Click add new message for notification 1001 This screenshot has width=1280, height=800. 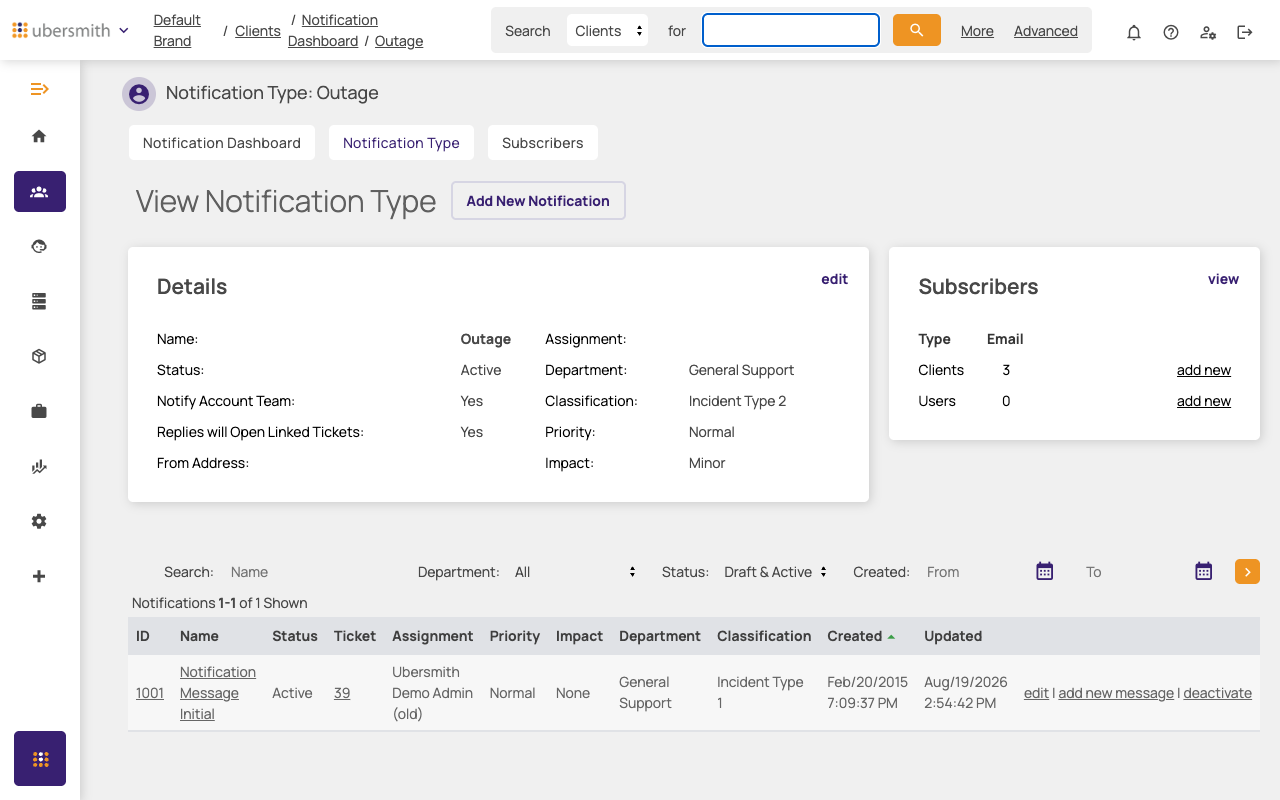point(1116,693)
